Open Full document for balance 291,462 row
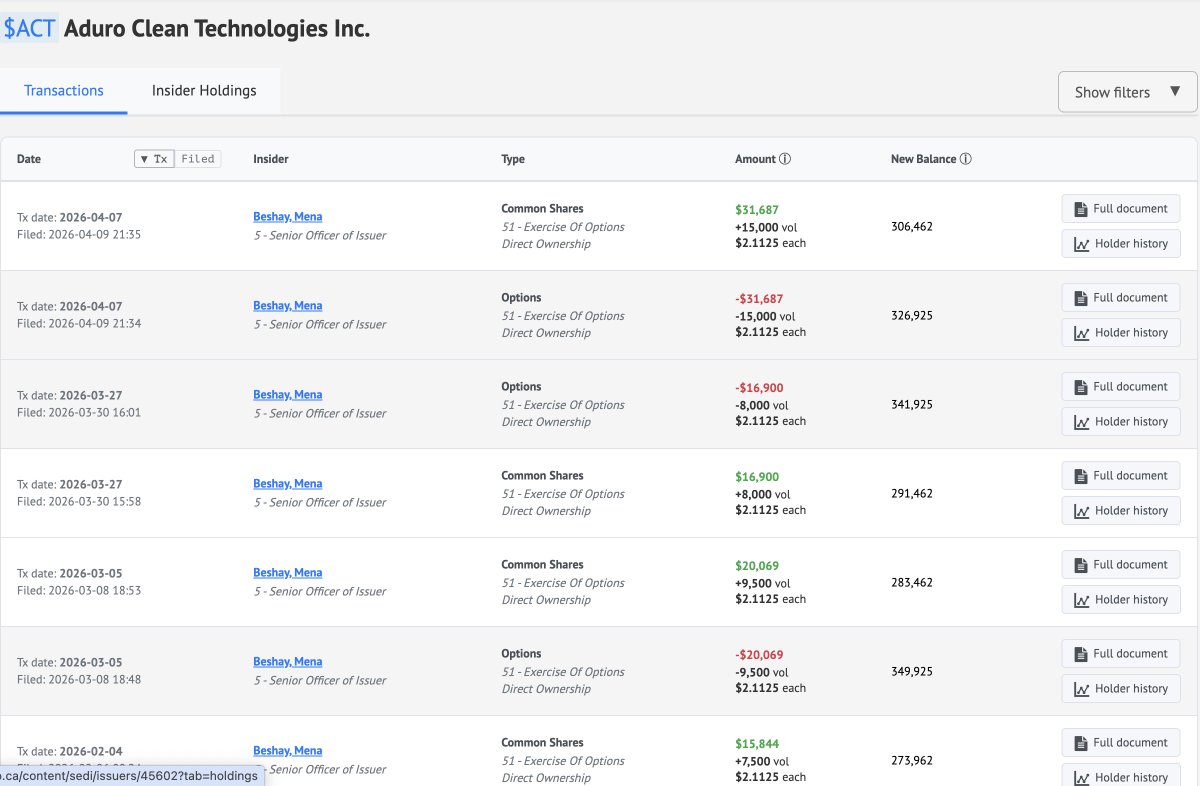This screenshot has height=786, width=1200. pos(1121,476)
